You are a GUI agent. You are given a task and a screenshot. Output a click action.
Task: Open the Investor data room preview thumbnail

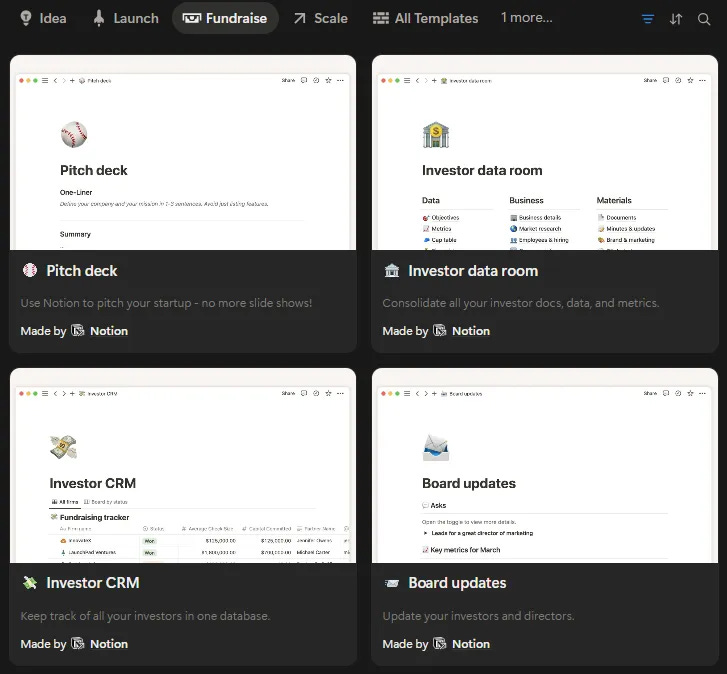[545, 153]
